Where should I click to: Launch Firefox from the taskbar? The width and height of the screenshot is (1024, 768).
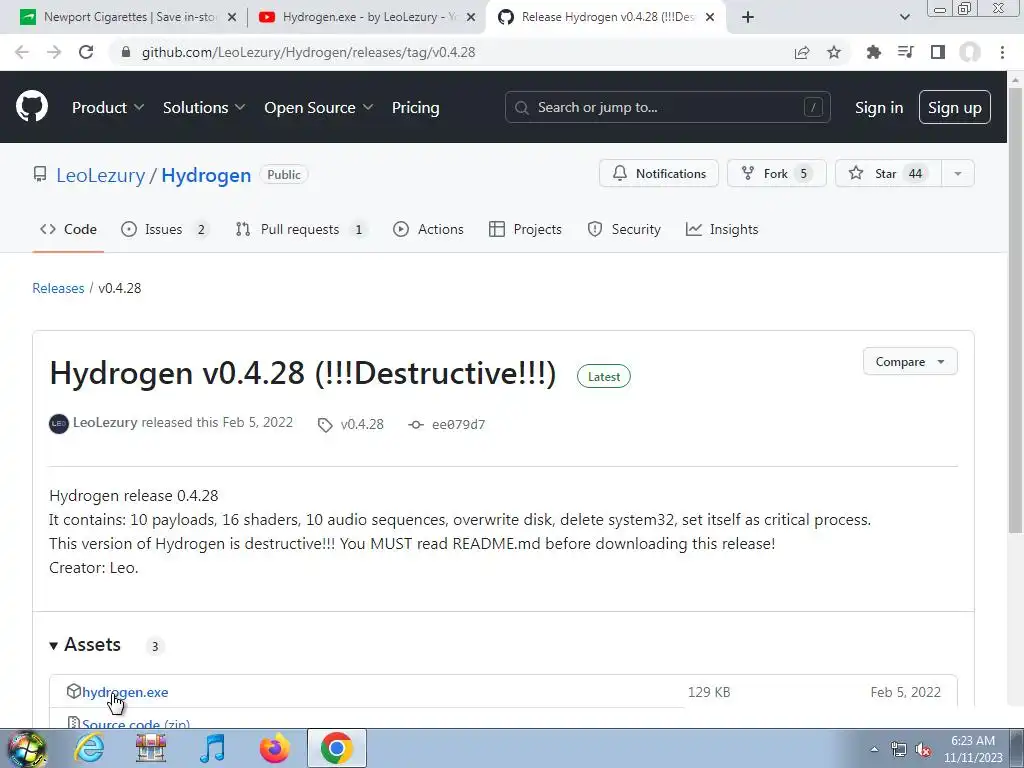pyautogui.click(x=275, y=748)
